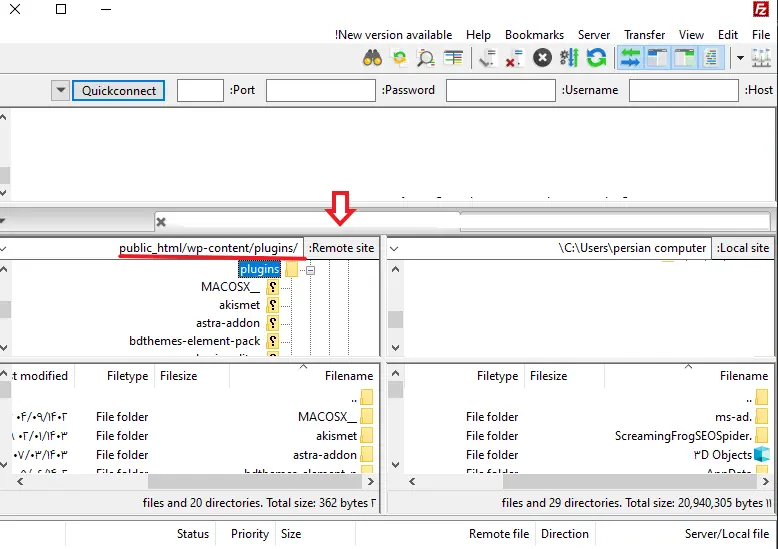Viewport: 778px width, 549px height.
Task: Click the process queue toolbar icon
Action: [x=570, y=58]
